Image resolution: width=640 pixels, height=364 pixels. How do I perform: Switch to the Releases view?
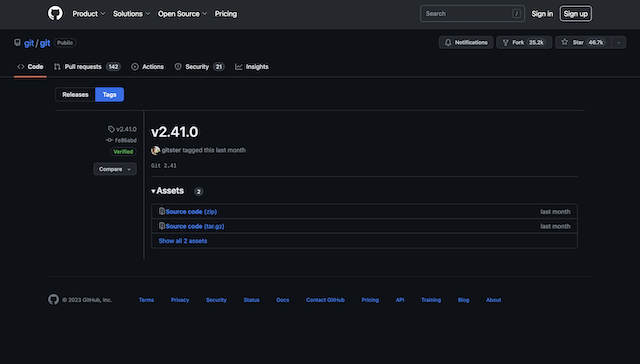75,94
